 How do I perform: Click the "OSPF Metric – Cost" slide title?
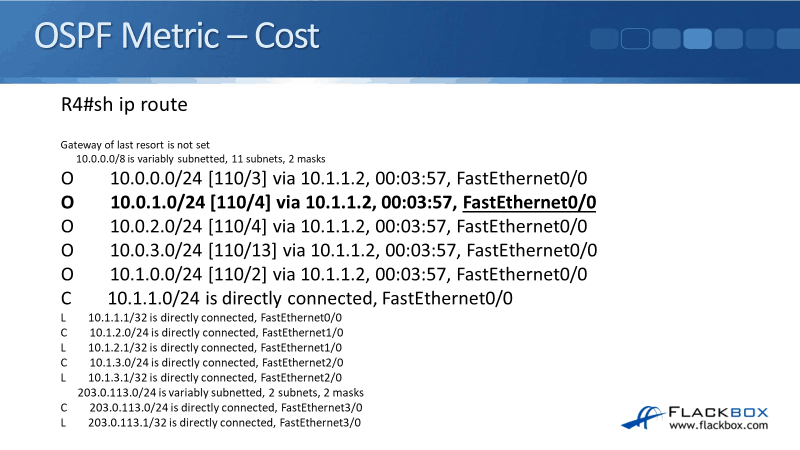click(x=177, y=37)
